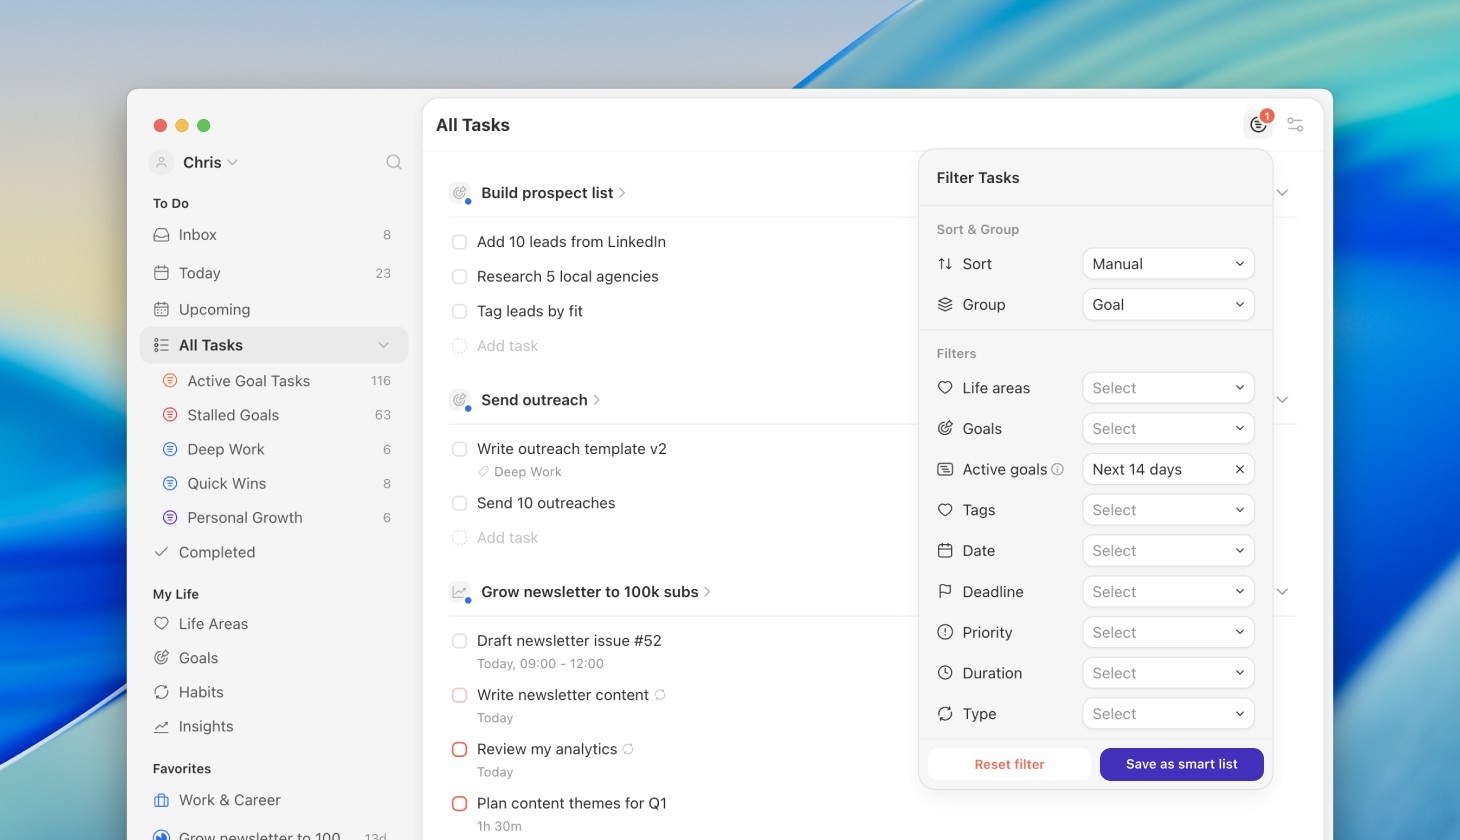
Task: Open the Inbox list in sidebar
Action: [x=274, y=235]
